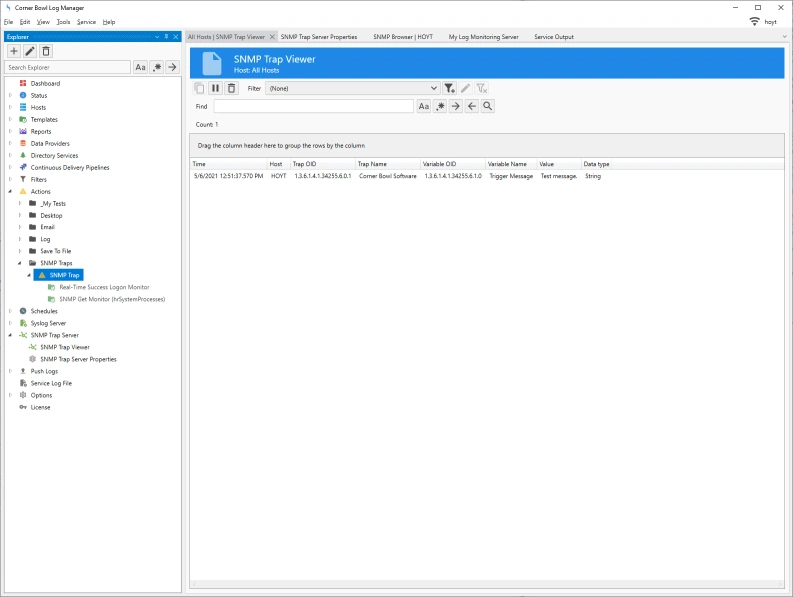Screen dimensions: 793x597
Task: Toggle wildcard search in Explorer search
Action: [x=157, y=67]
